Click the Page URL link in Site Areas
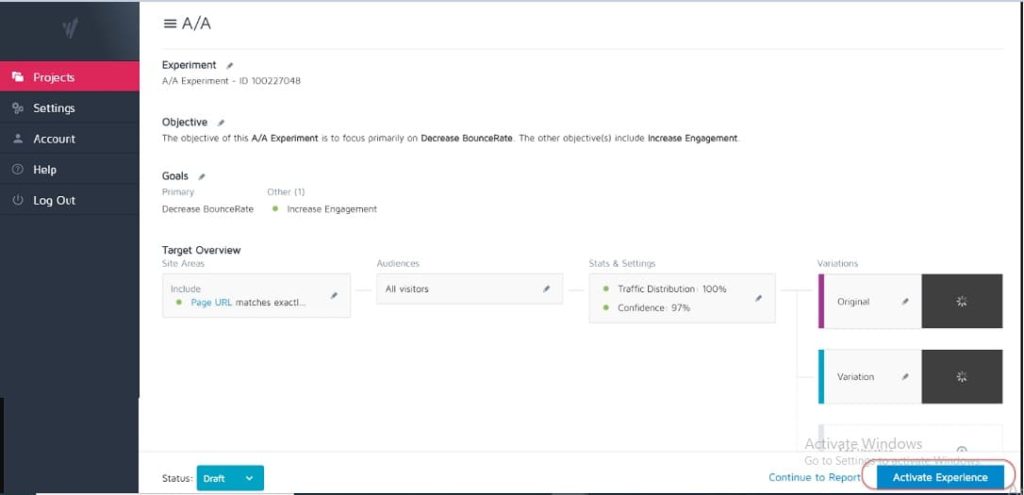Viewport: 1024px width, 495px height. pos(211,302)
